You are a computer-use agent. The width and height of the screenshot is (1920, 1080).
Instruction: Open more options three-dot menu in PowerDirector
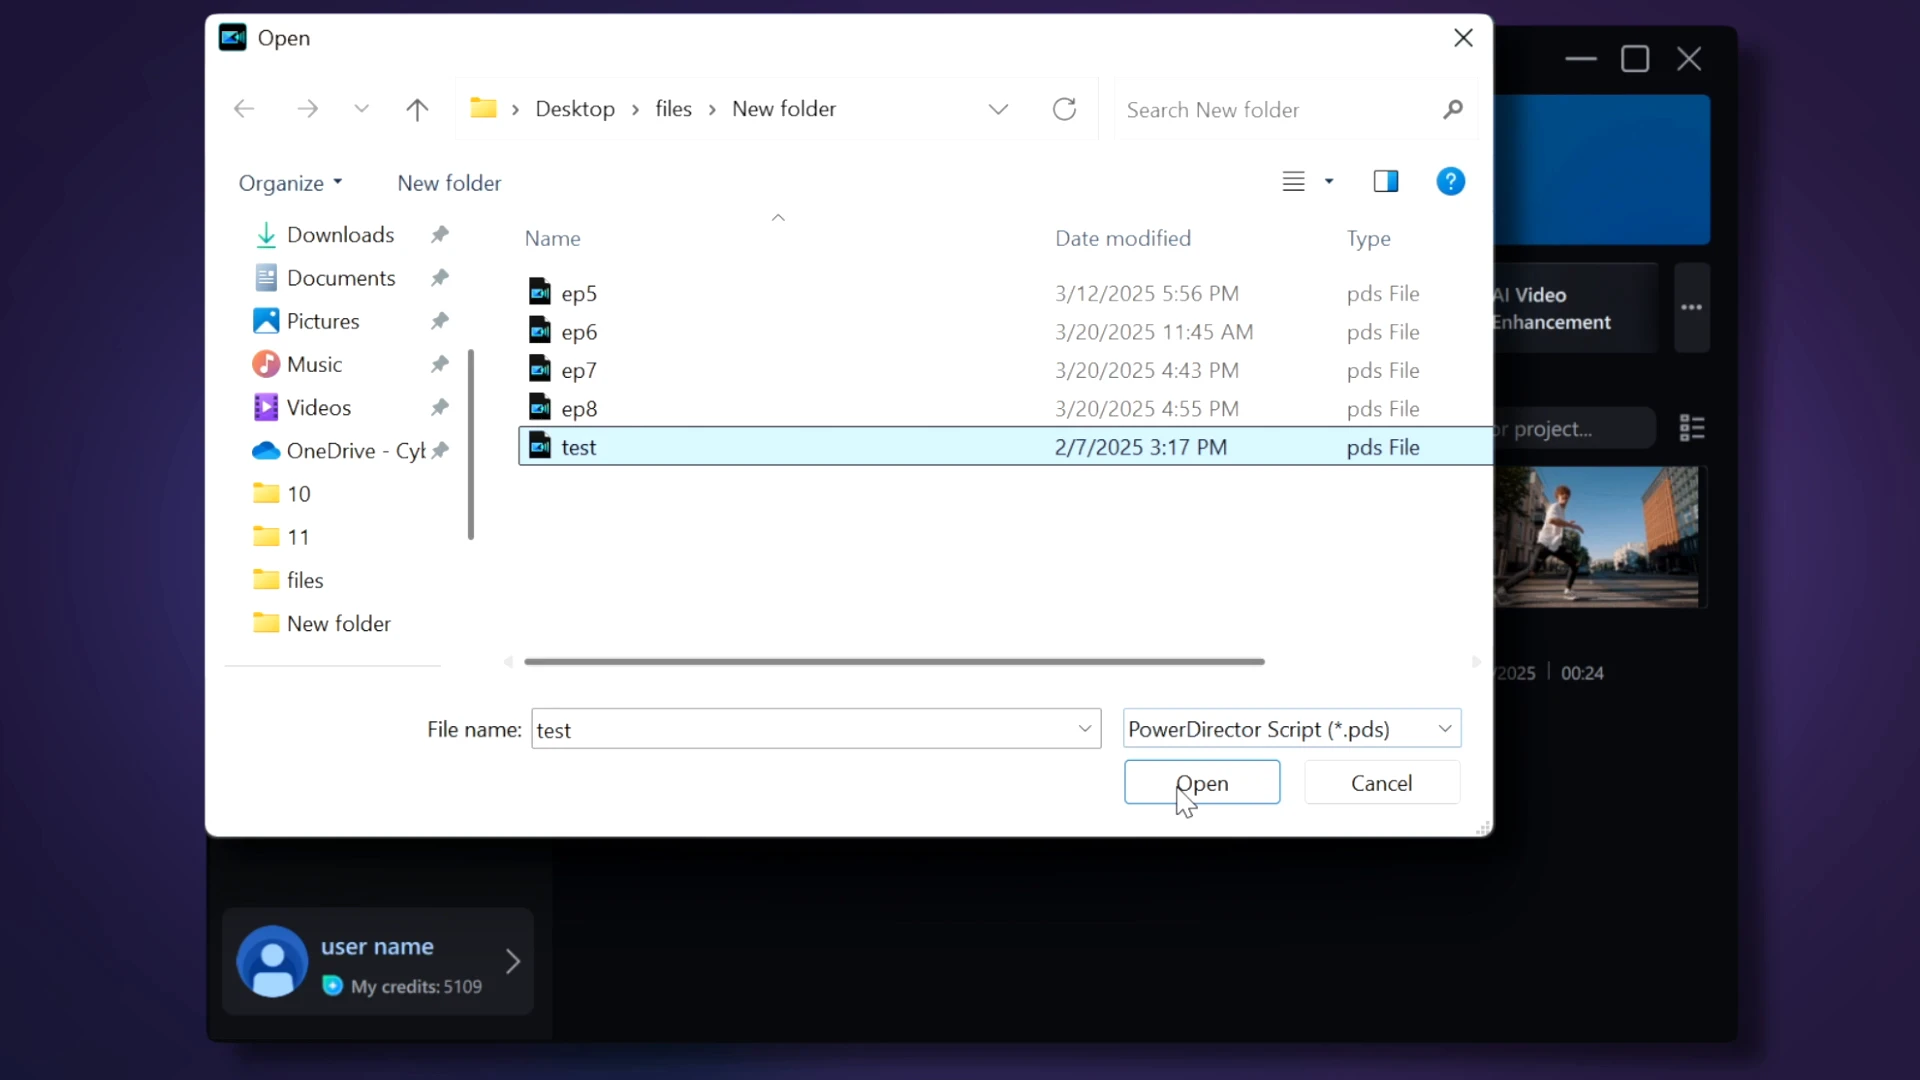[1692, 308]
